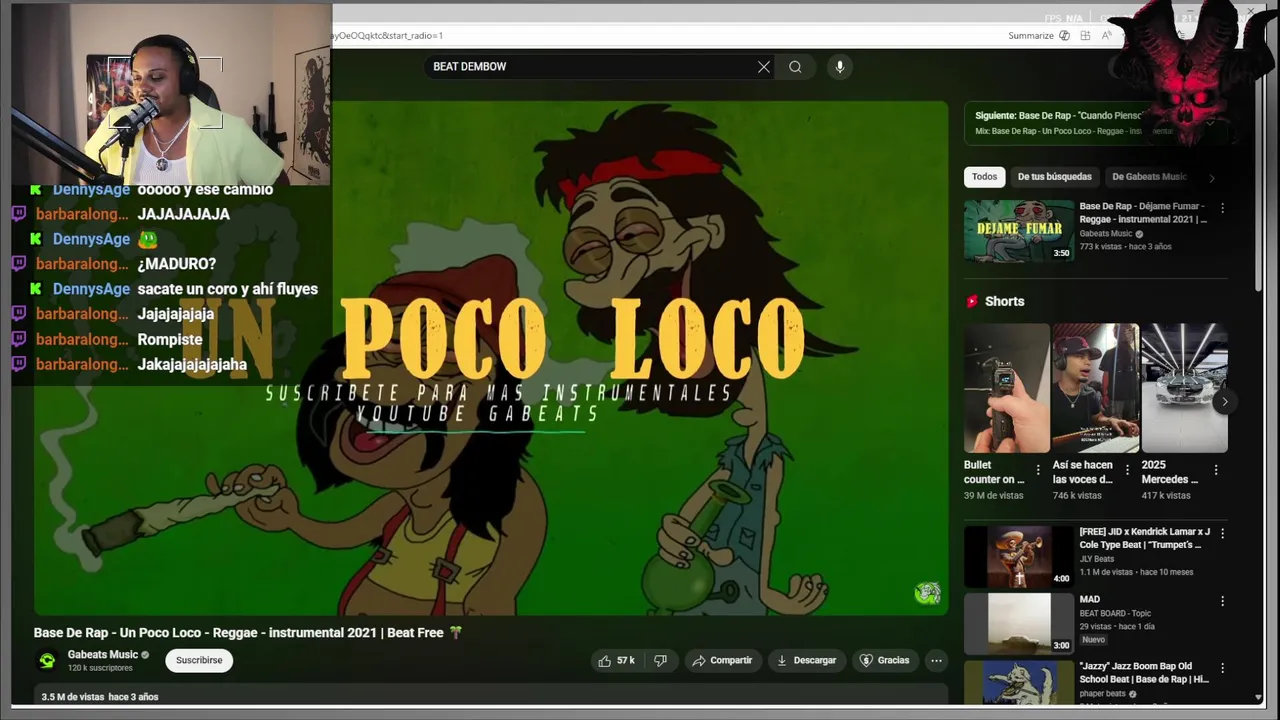1280x720 pixels.
Task: Click JLY Beats channel name
Action: point(1096,559)
